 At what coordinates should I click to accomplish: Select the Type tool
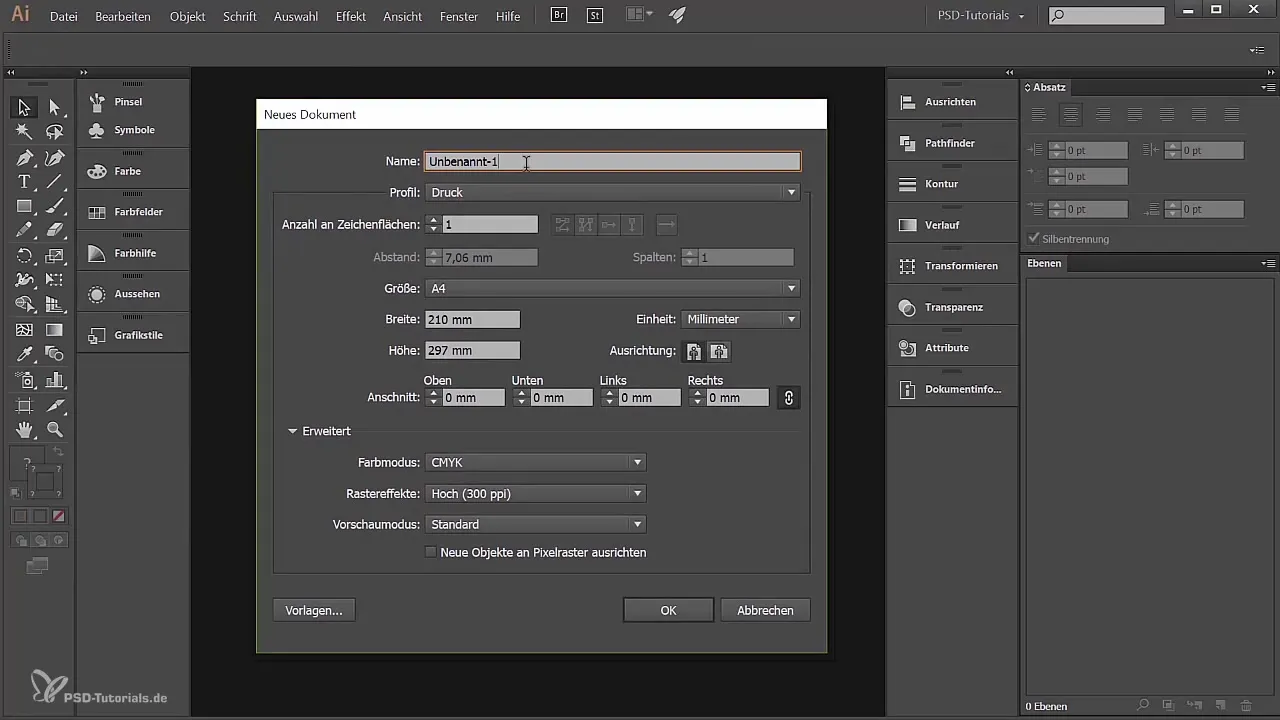click(24, 182)
